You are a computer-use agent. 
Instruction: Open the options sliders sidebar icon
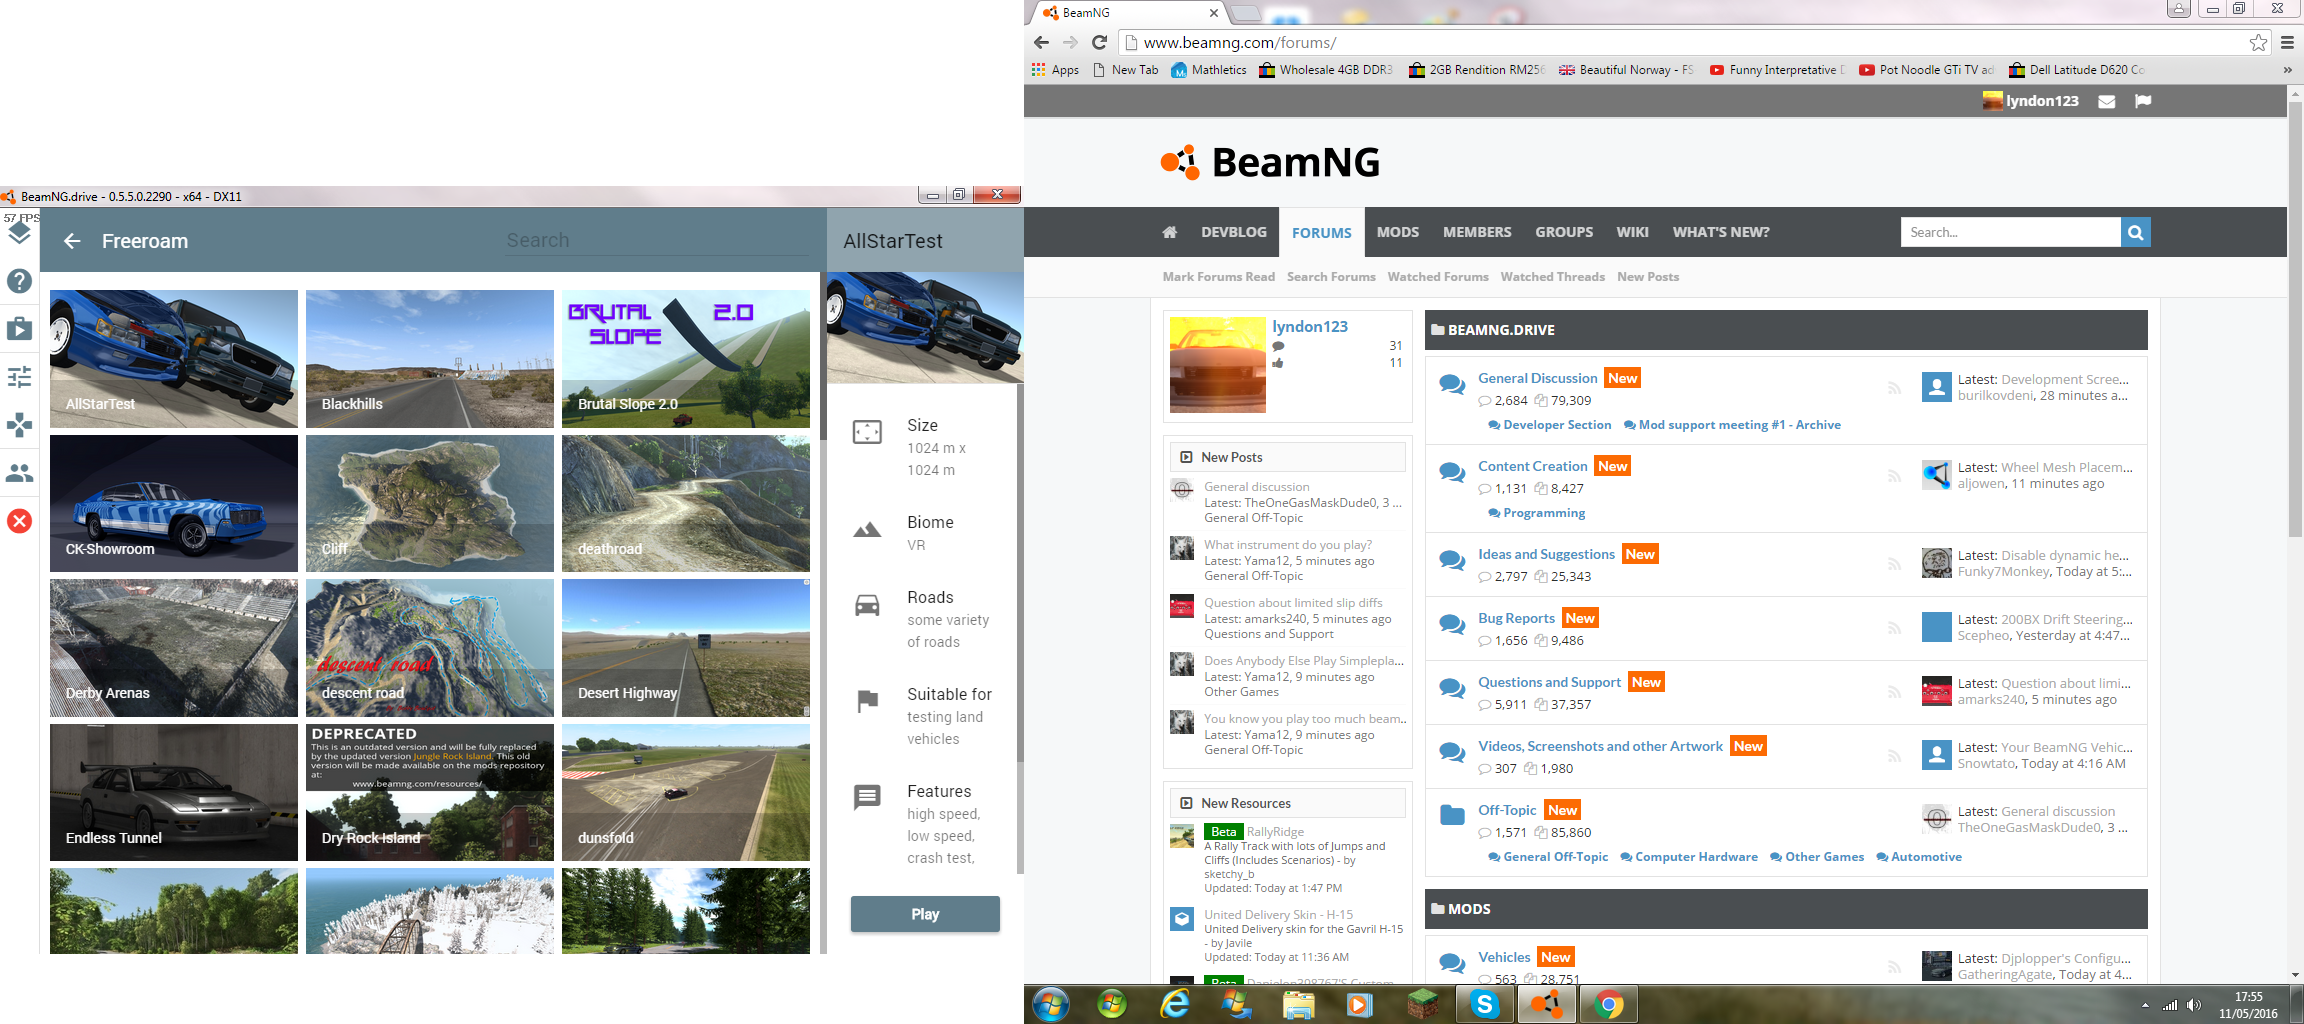(20, 377)
